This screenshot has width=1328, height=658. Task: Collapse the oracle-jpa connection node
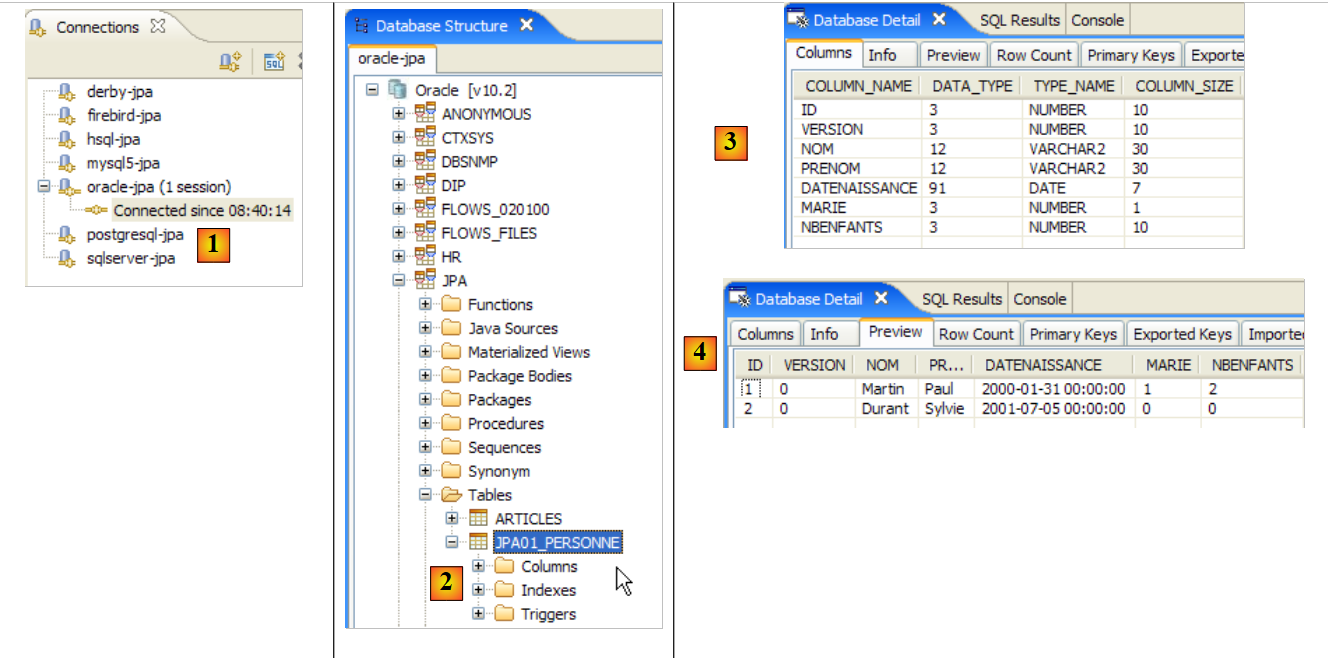click(x=43, y=187)
